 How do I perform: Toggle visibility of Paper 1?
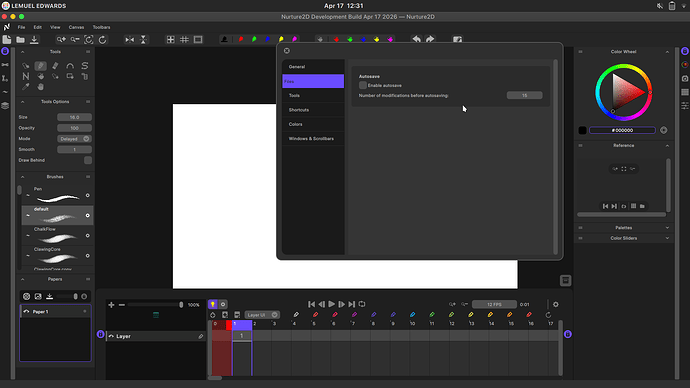[26, 311]
